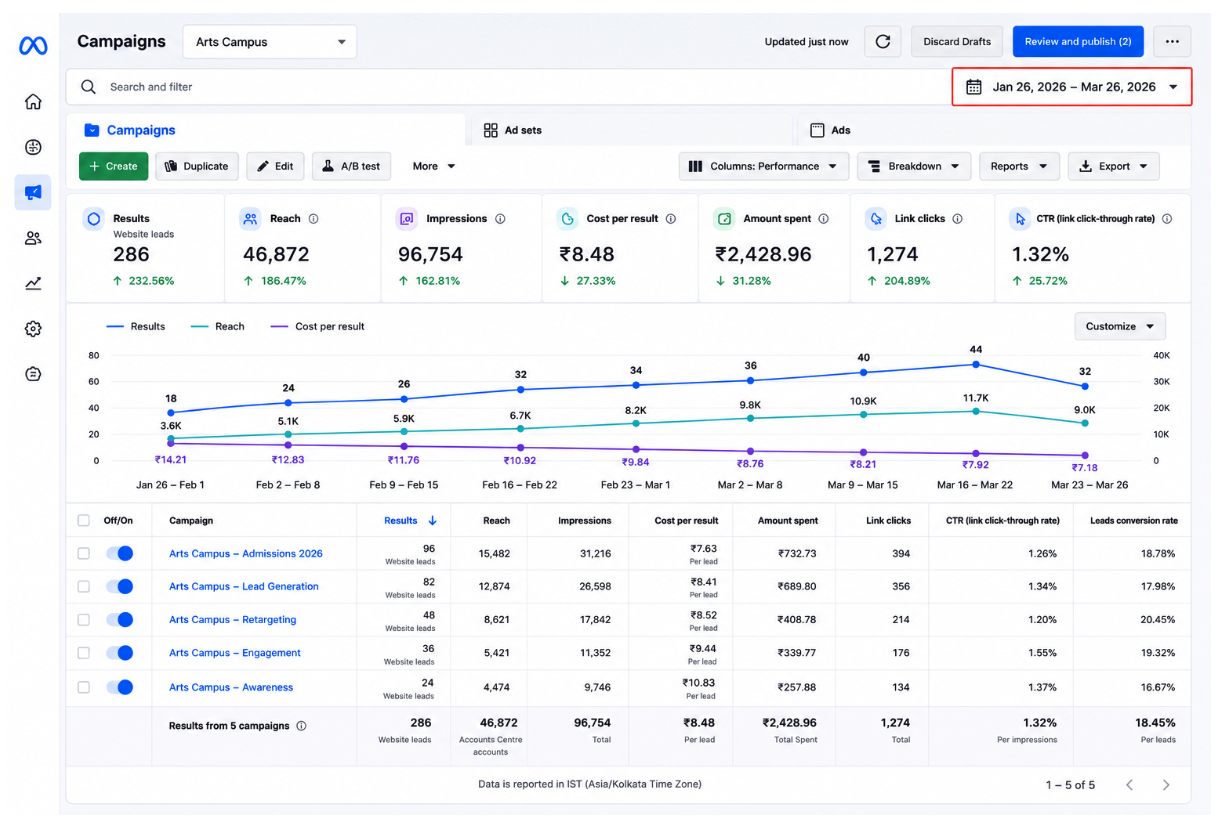The width and height of the screenshot is (1220, 824).
Task: Click Review and publish (2) button
Action: click(1078, 42)
